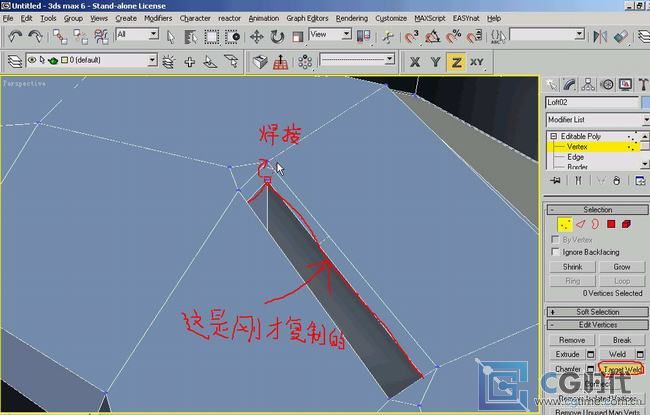Image resolution: width=650 pixels, height=415 pixels.
Task: Enable the Ignore Backfacing checkbox
Action: 555,252
